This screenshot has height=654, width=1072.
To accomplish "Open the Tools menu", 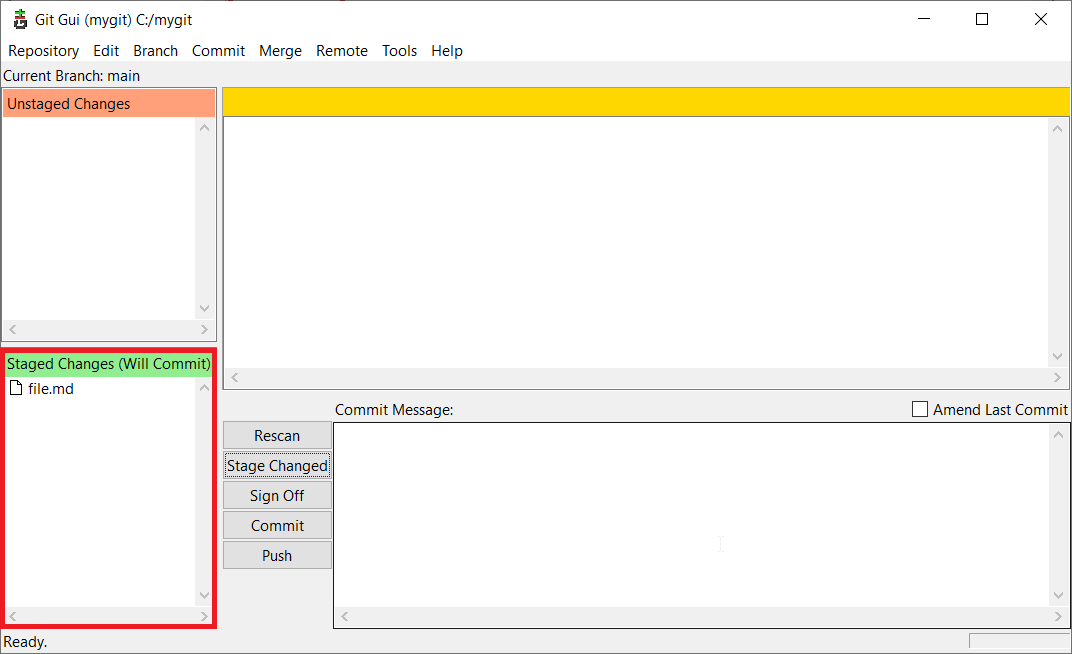I will [x=399, y=51].
